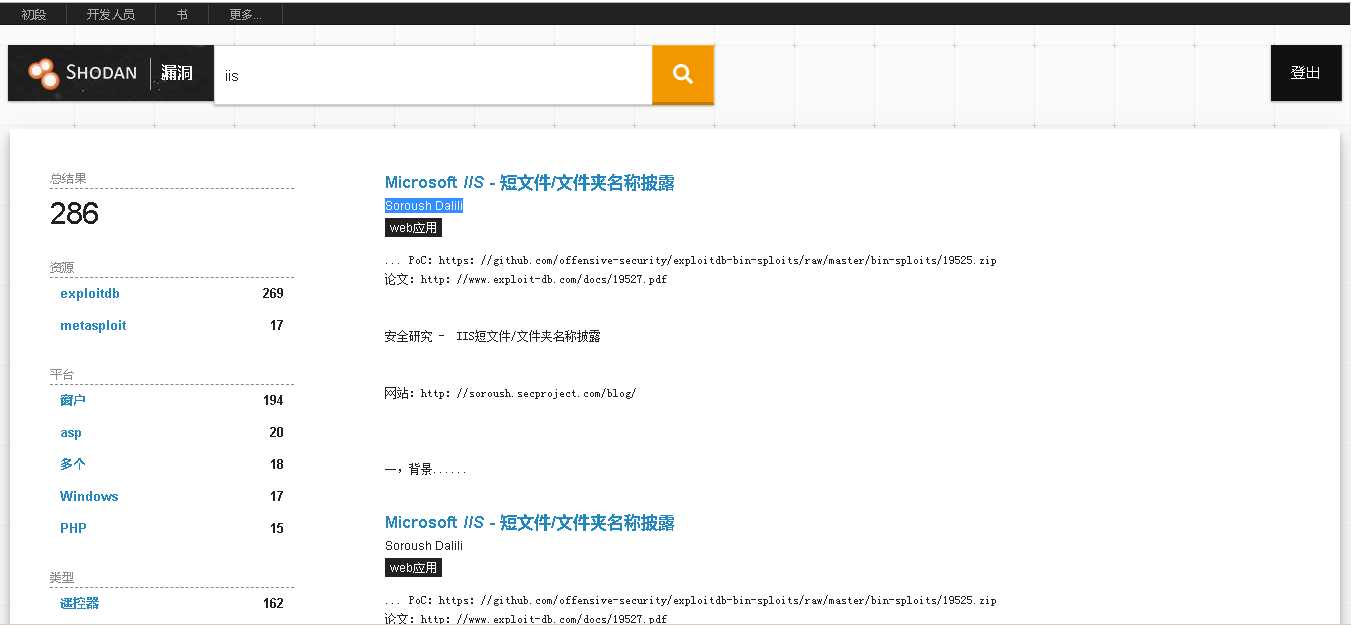This screenshot has height=626, width=1351.
Task: Click the exploitdb count 269
Action: point(272,294)
